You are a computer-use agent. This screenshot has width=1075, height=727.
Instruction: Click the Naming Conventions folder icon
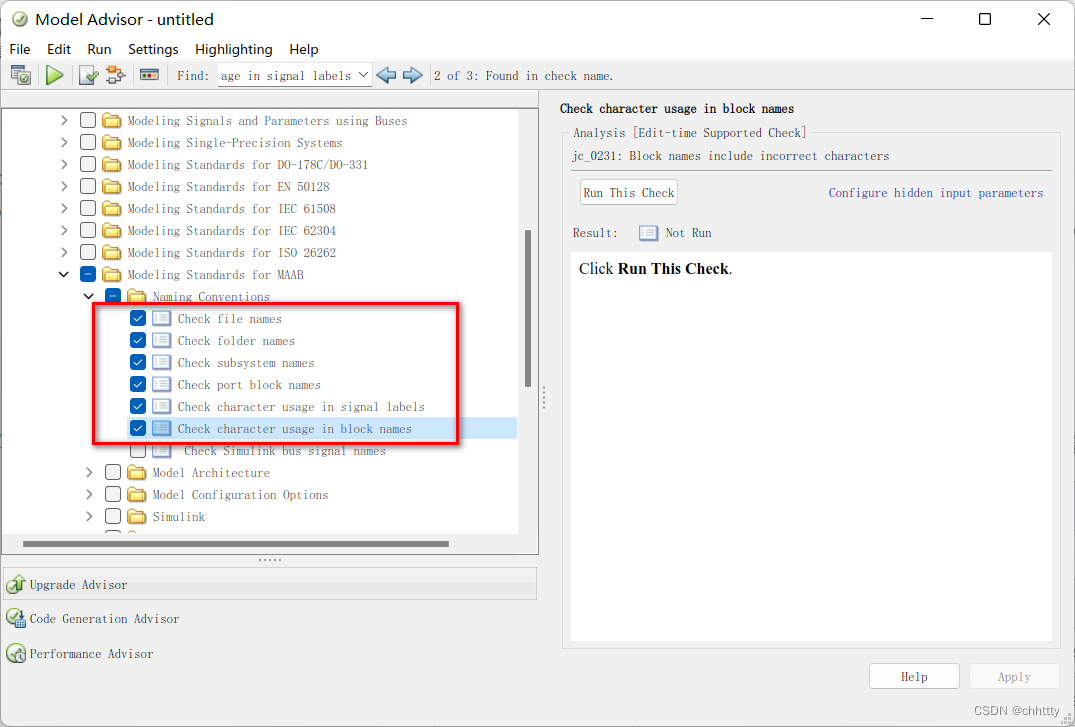click(x=136, y=296)
